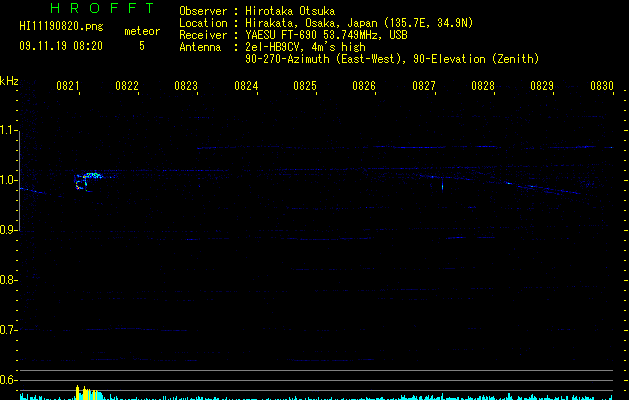Select the file name HI11190820.png

pyautogui.click(x=61, y=26)
